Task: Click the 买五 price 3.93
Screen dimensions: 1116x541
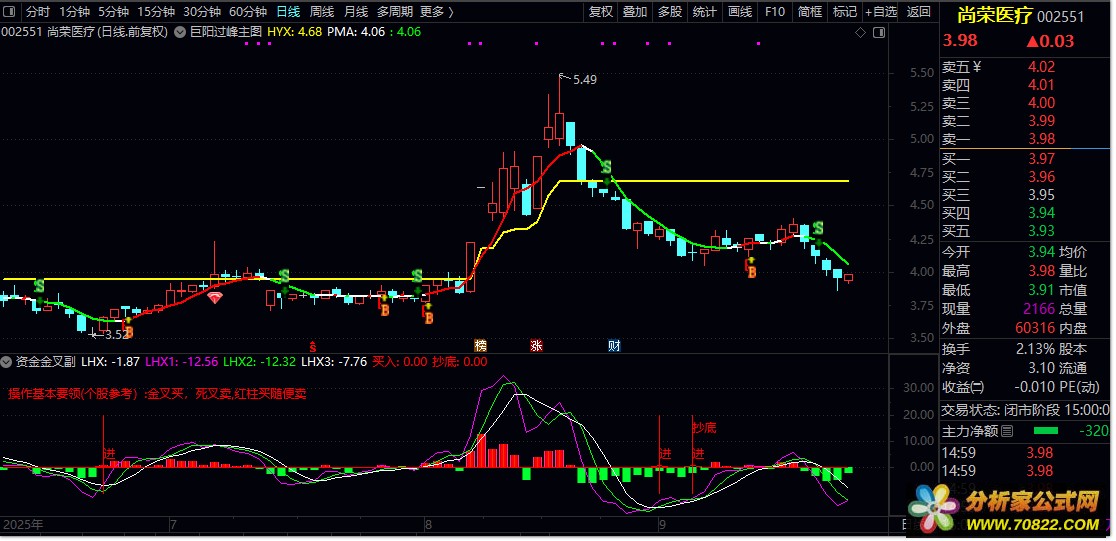Action: pos(1040,231)
